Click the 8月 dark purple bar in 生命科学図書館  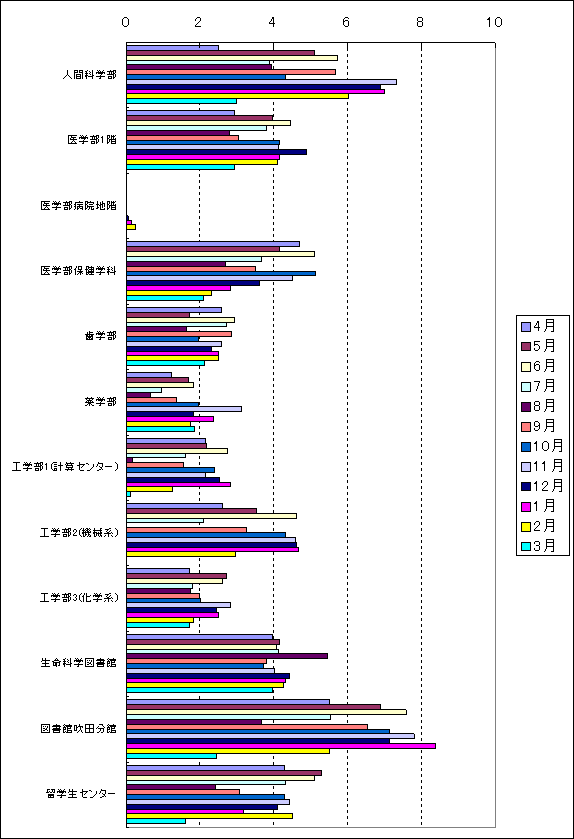pyautogui.click(x=227, y=656)
